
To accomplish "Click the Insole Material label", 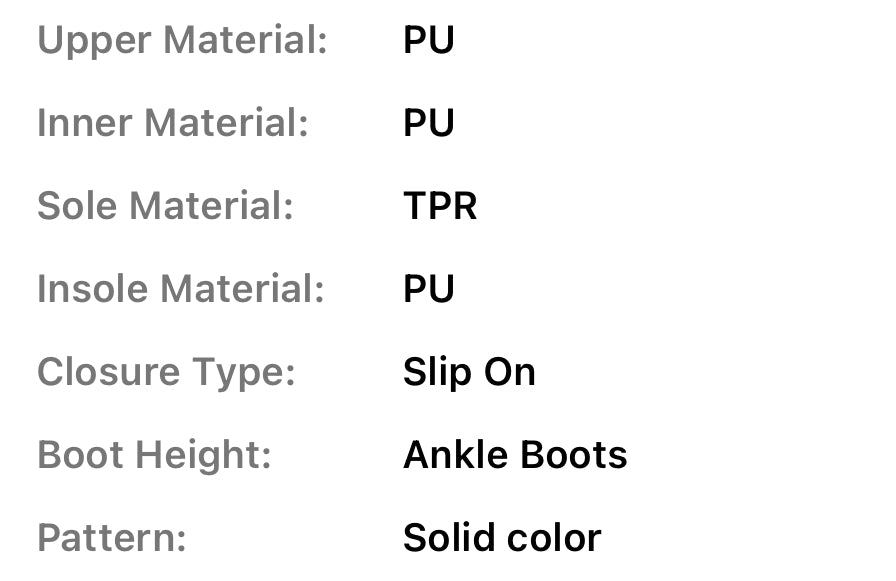I will click(x=181, y=290).
